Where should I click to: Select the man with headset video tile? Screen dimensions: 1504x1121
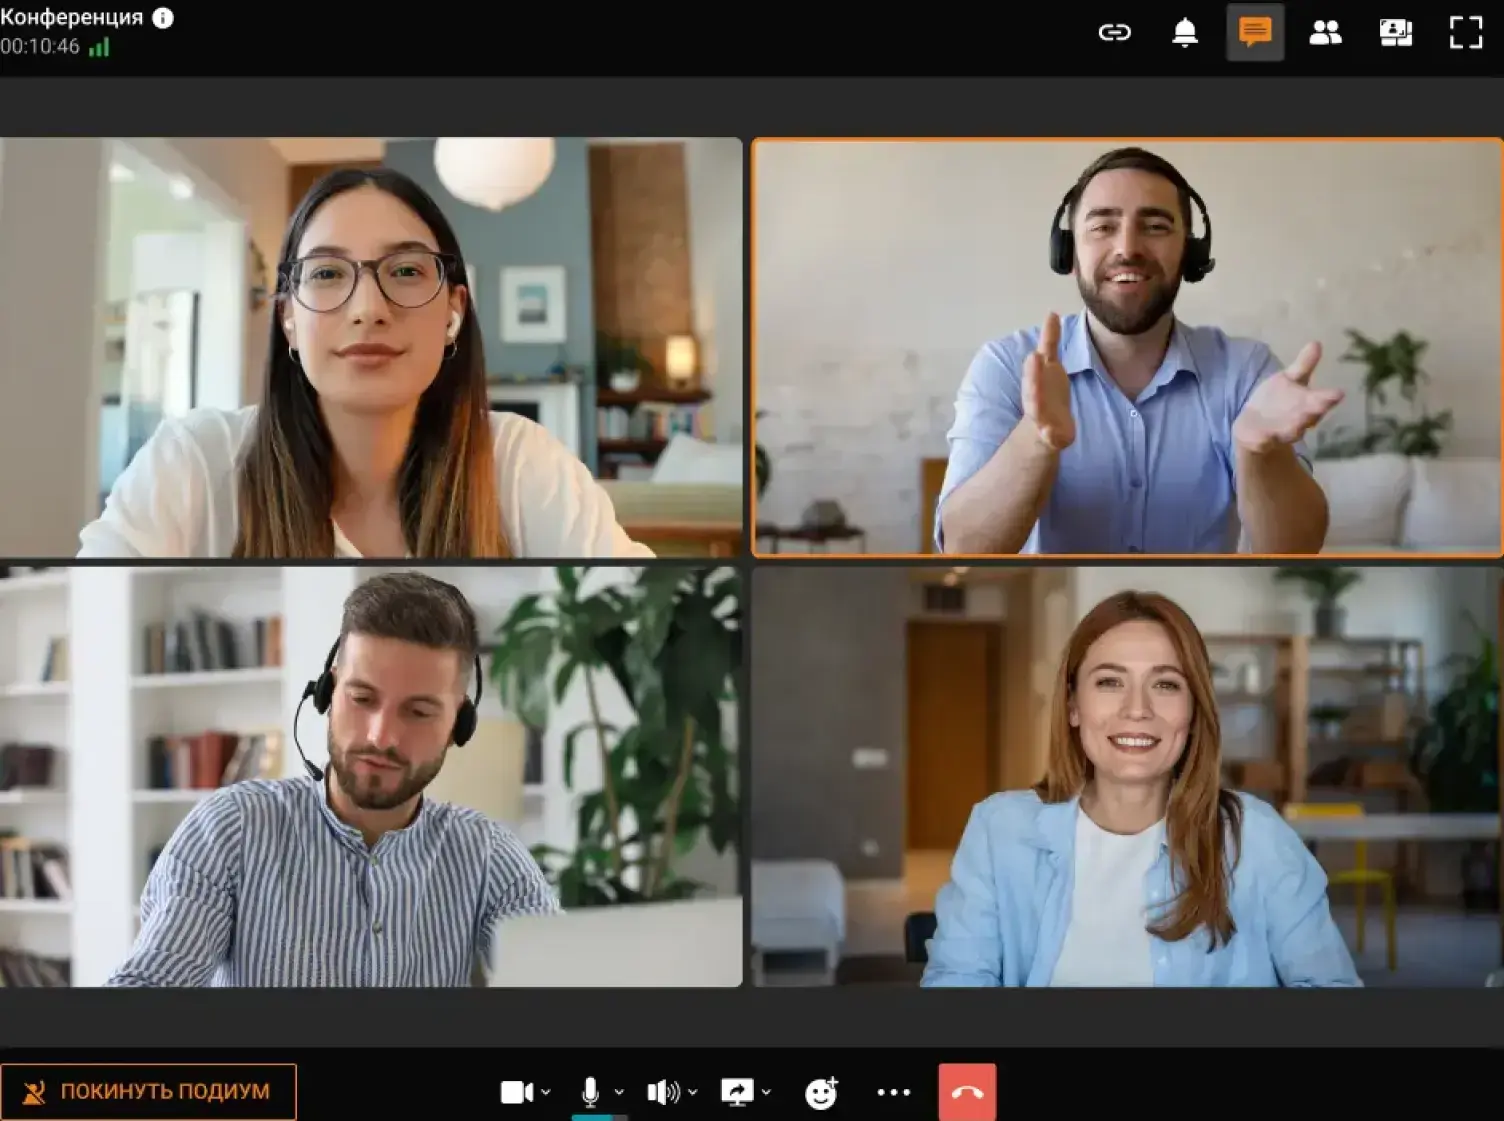click(371, 777)
